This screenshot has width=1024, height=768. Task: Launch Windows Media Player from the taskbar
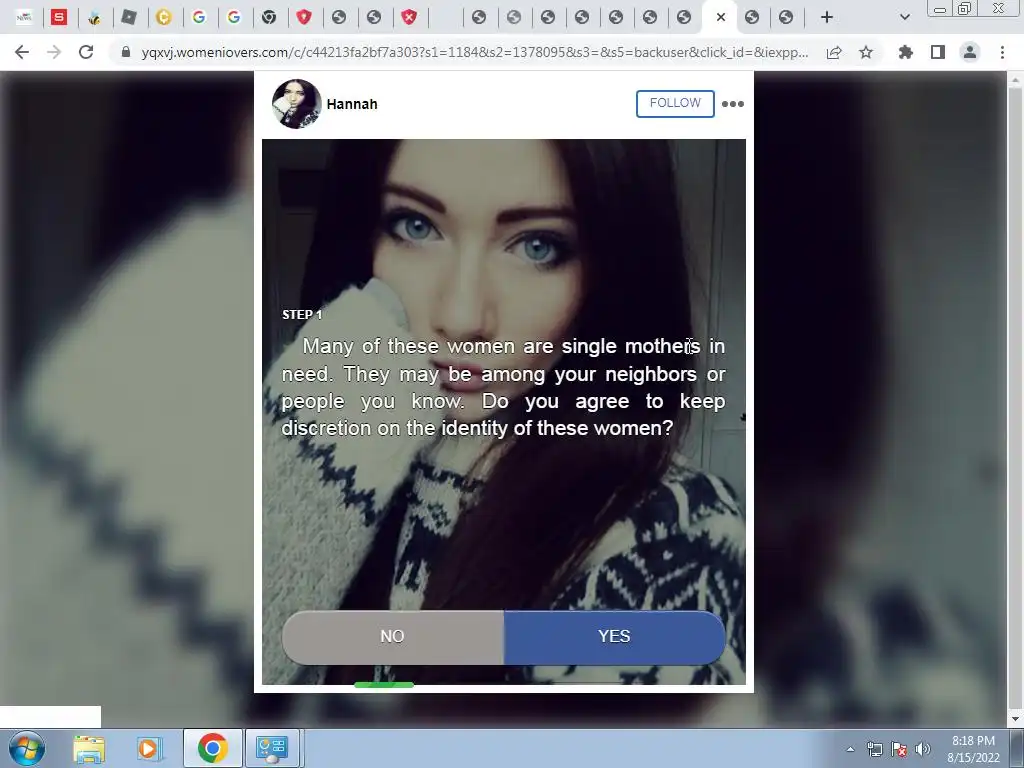tap(149, 748)
